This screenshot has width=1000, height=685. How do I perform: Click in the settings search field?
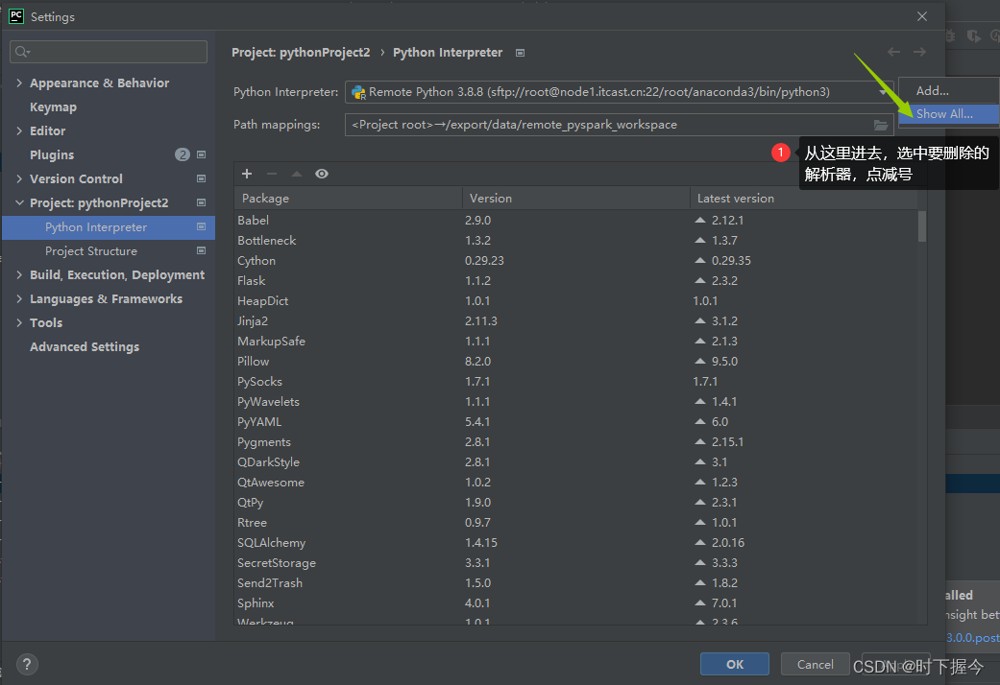click(108, 52)
